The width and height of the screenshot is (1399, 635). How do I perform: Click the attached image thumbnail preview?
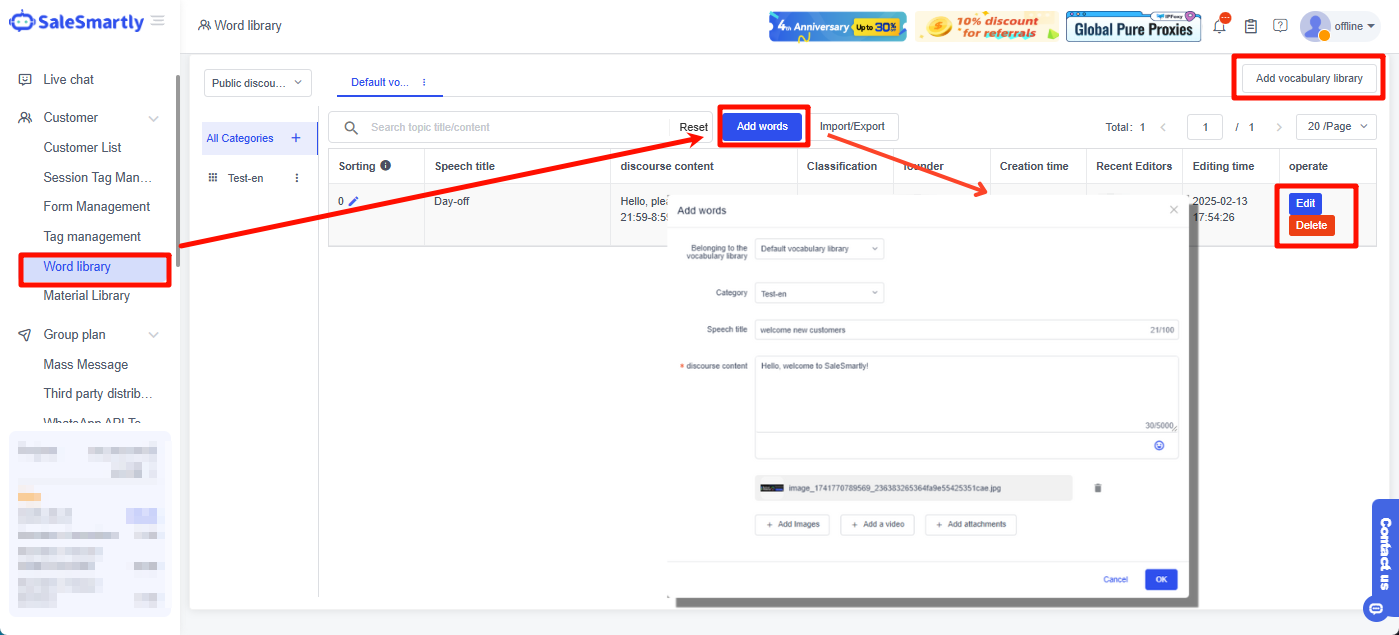(x=772, y=488)
